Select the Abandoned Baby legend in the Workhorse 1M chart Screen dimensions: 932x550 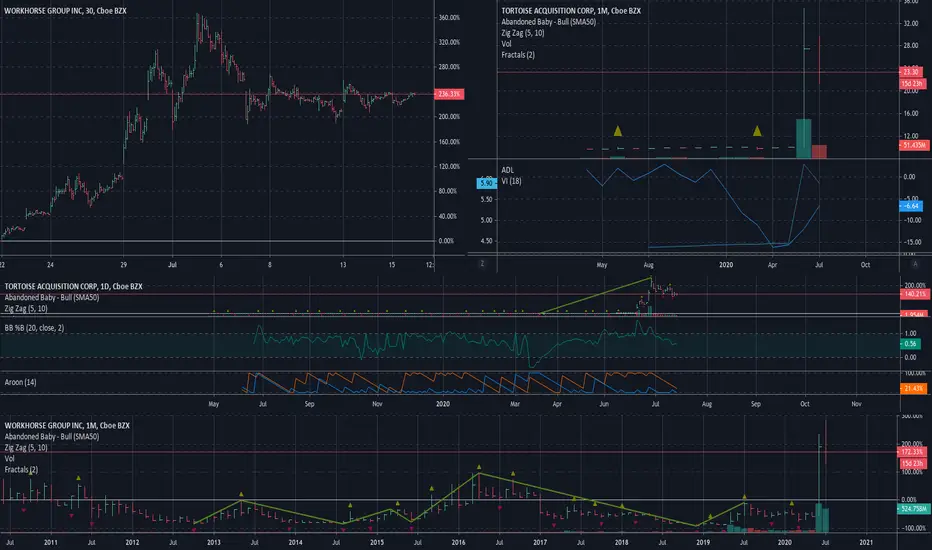51,436
